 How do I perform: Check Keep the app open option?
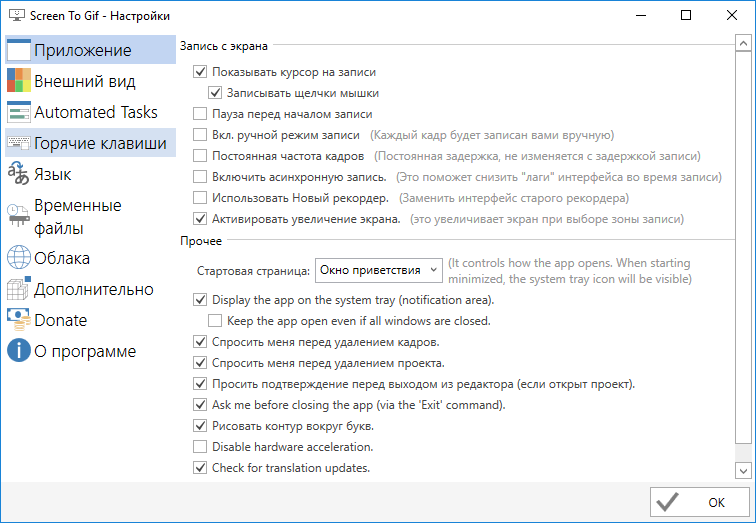click(215, 321)
